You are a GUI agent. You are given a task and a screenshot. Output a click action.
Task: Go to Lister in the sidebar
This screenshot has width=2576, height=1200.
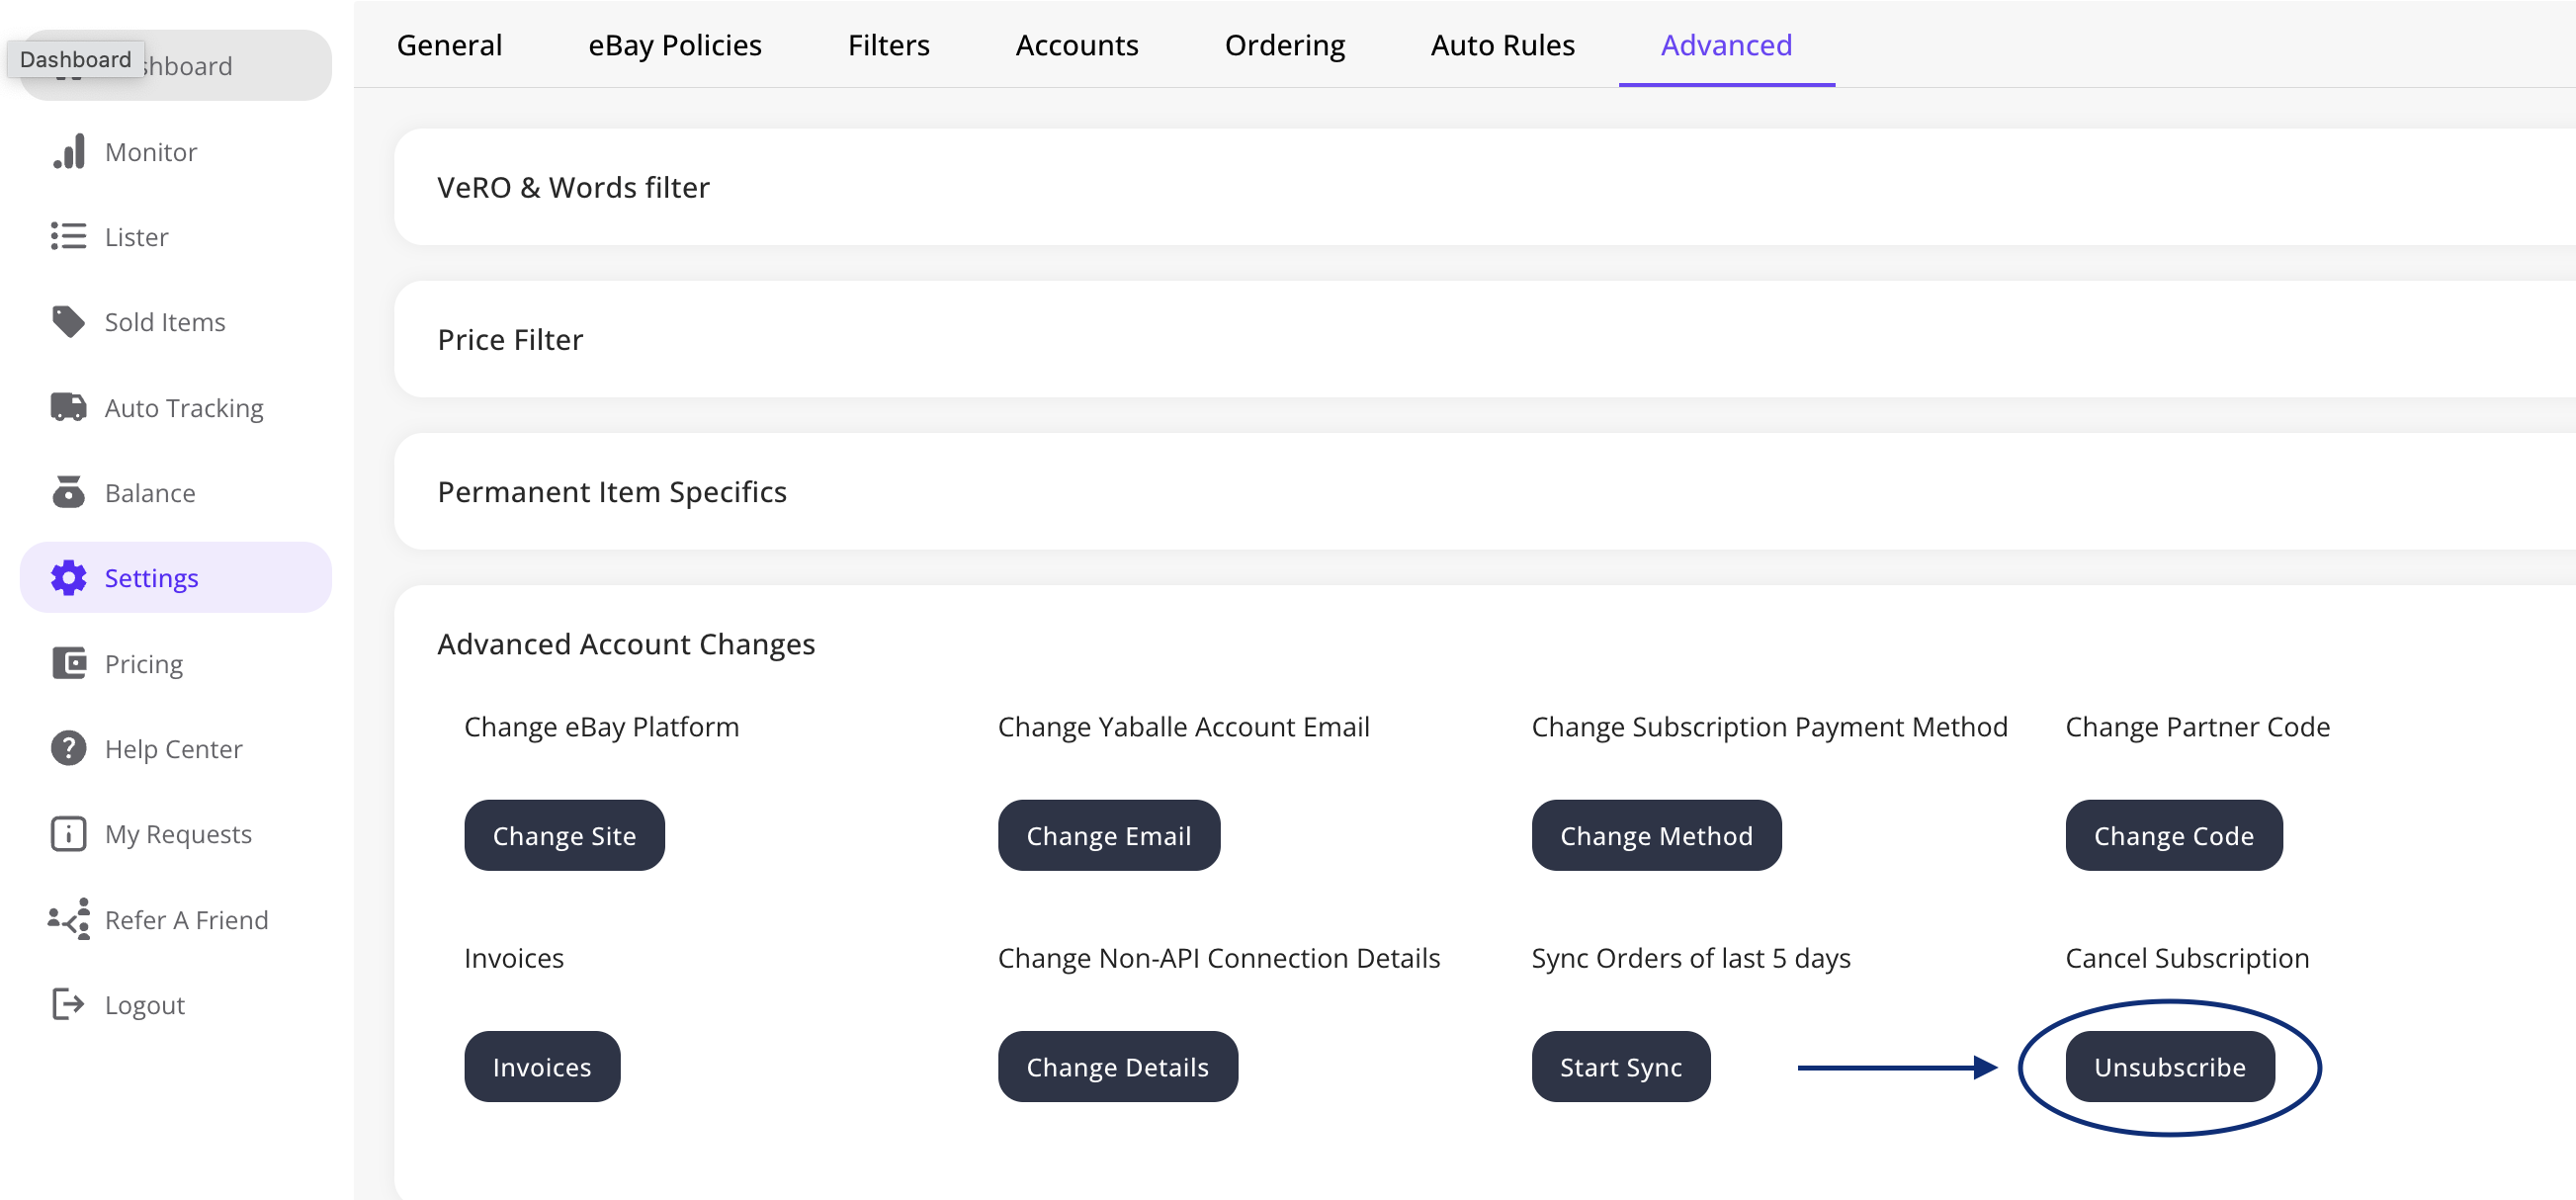point(176,237)
